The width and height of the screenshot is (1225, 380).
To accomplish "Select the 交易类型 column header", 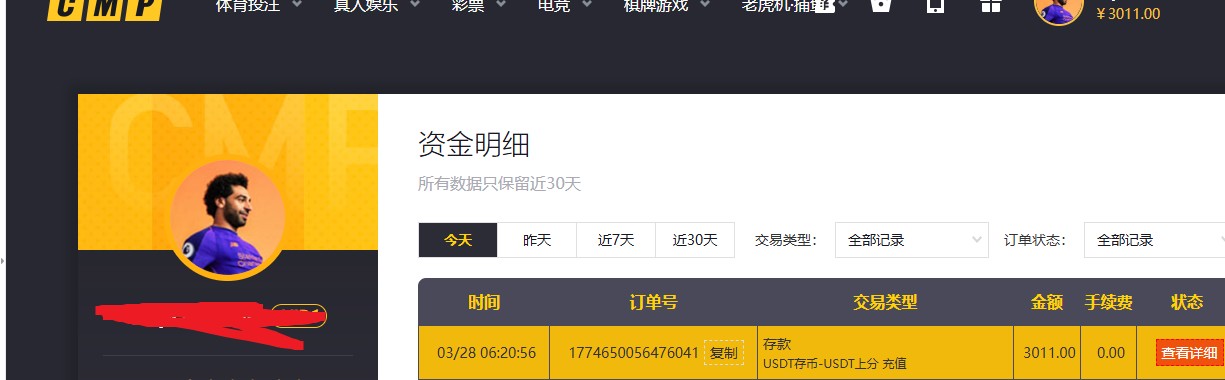I will tap(885, 302).
